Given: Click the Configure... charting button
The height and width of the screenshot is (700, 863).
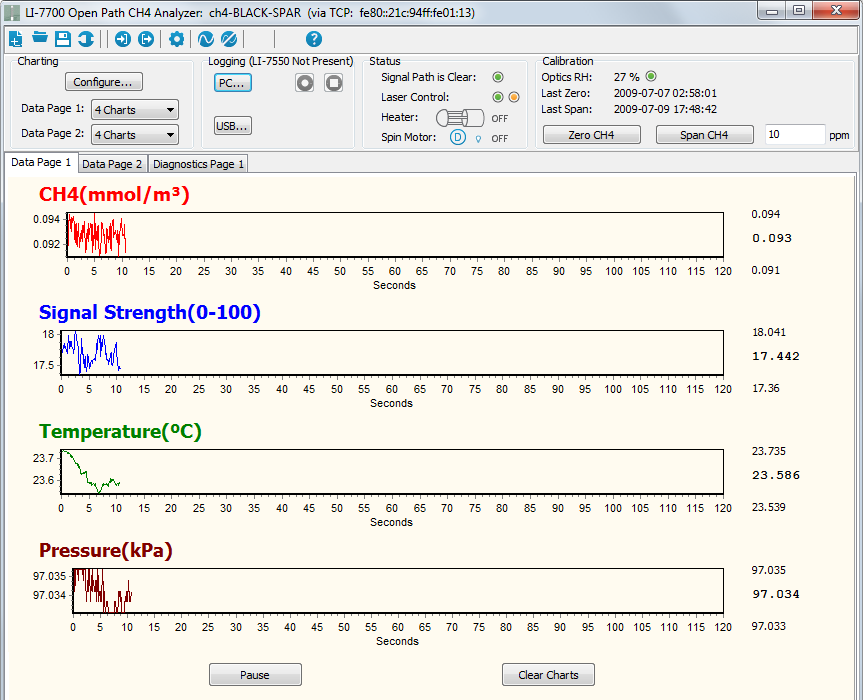Looking at the screenshot, I should click(103, 82).
